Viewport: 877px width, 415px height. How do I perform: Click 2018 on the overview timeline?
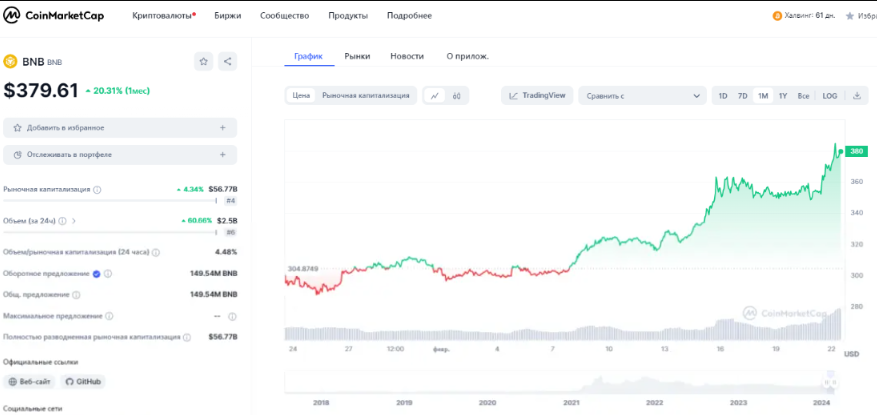tap(321, 403)
